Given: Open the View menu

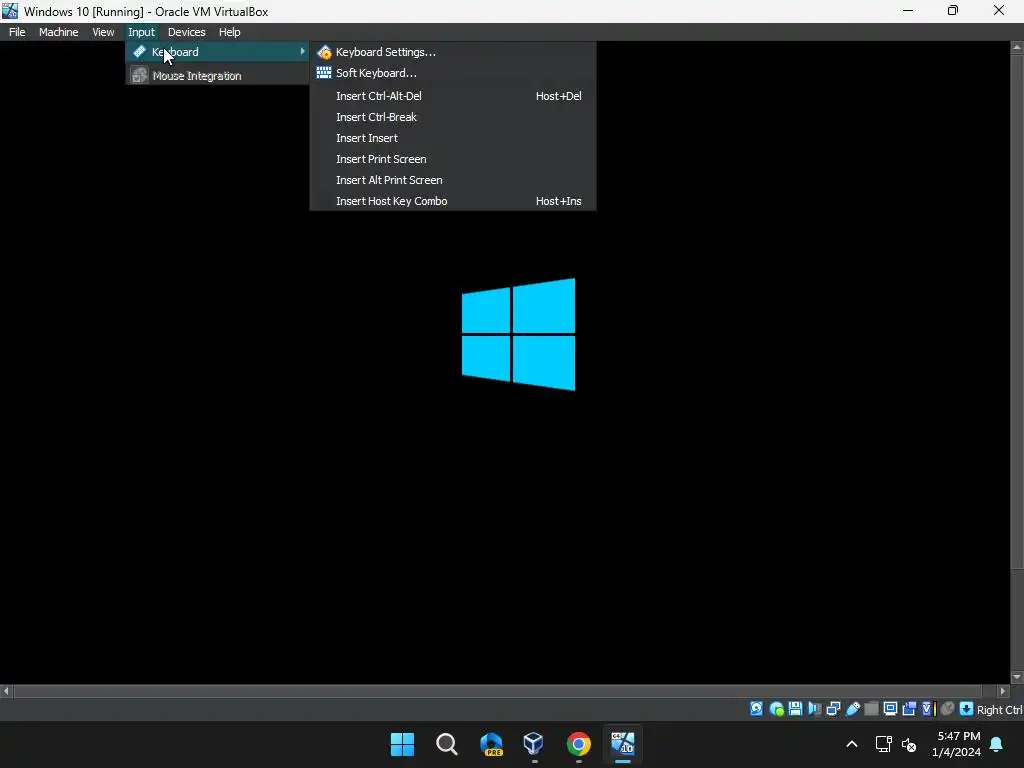Looking at the screenshot, I should tap(103, 32).
